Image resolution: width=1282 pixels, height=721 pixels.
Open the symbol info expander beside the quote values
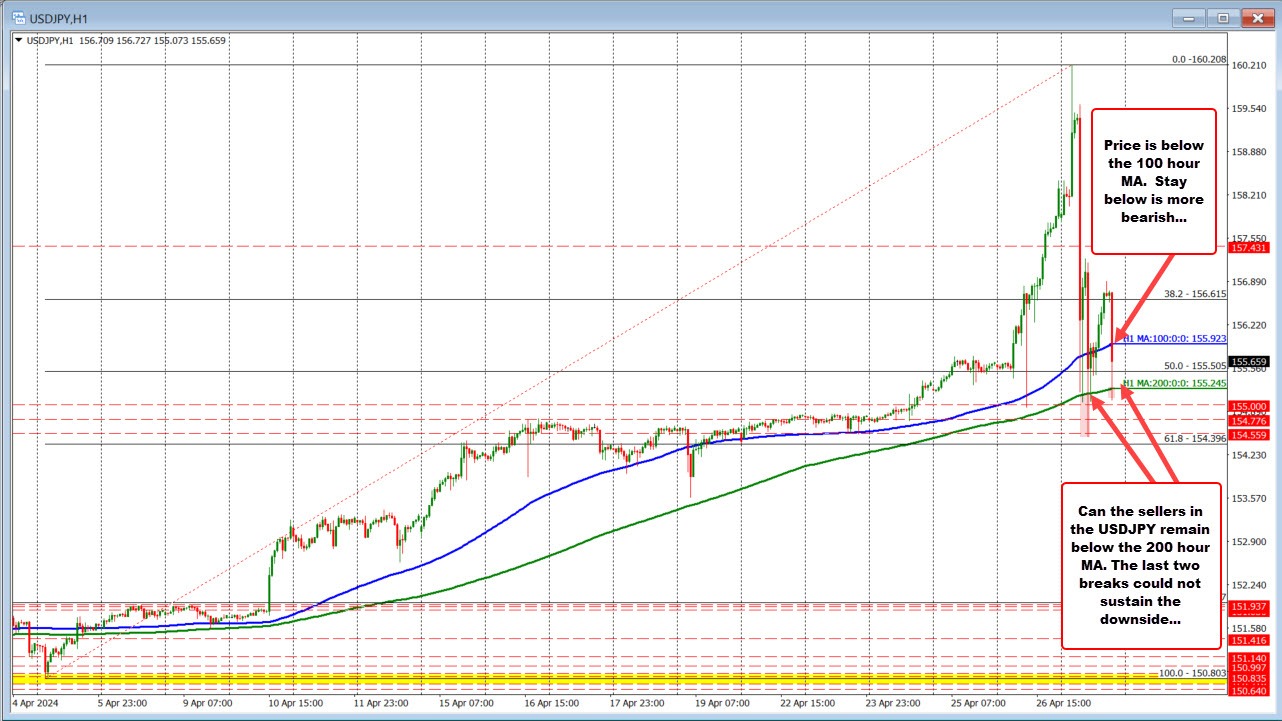click(20, 41)
